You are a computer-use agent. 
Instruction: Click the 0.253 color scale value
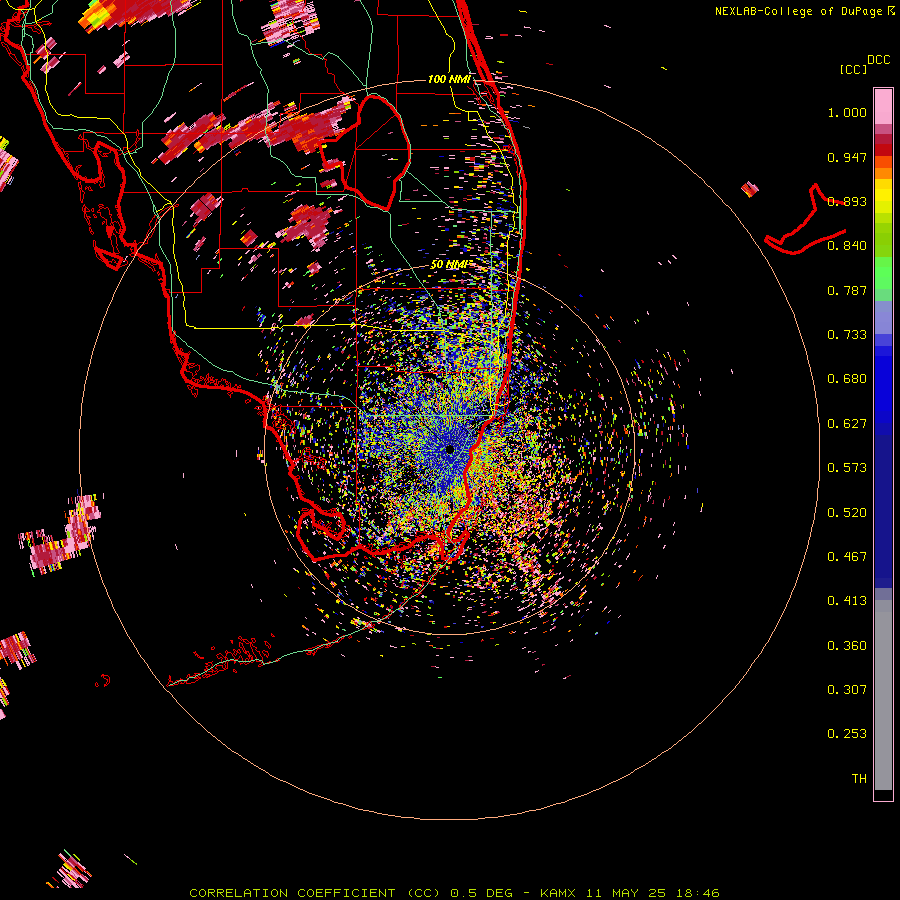847,734
